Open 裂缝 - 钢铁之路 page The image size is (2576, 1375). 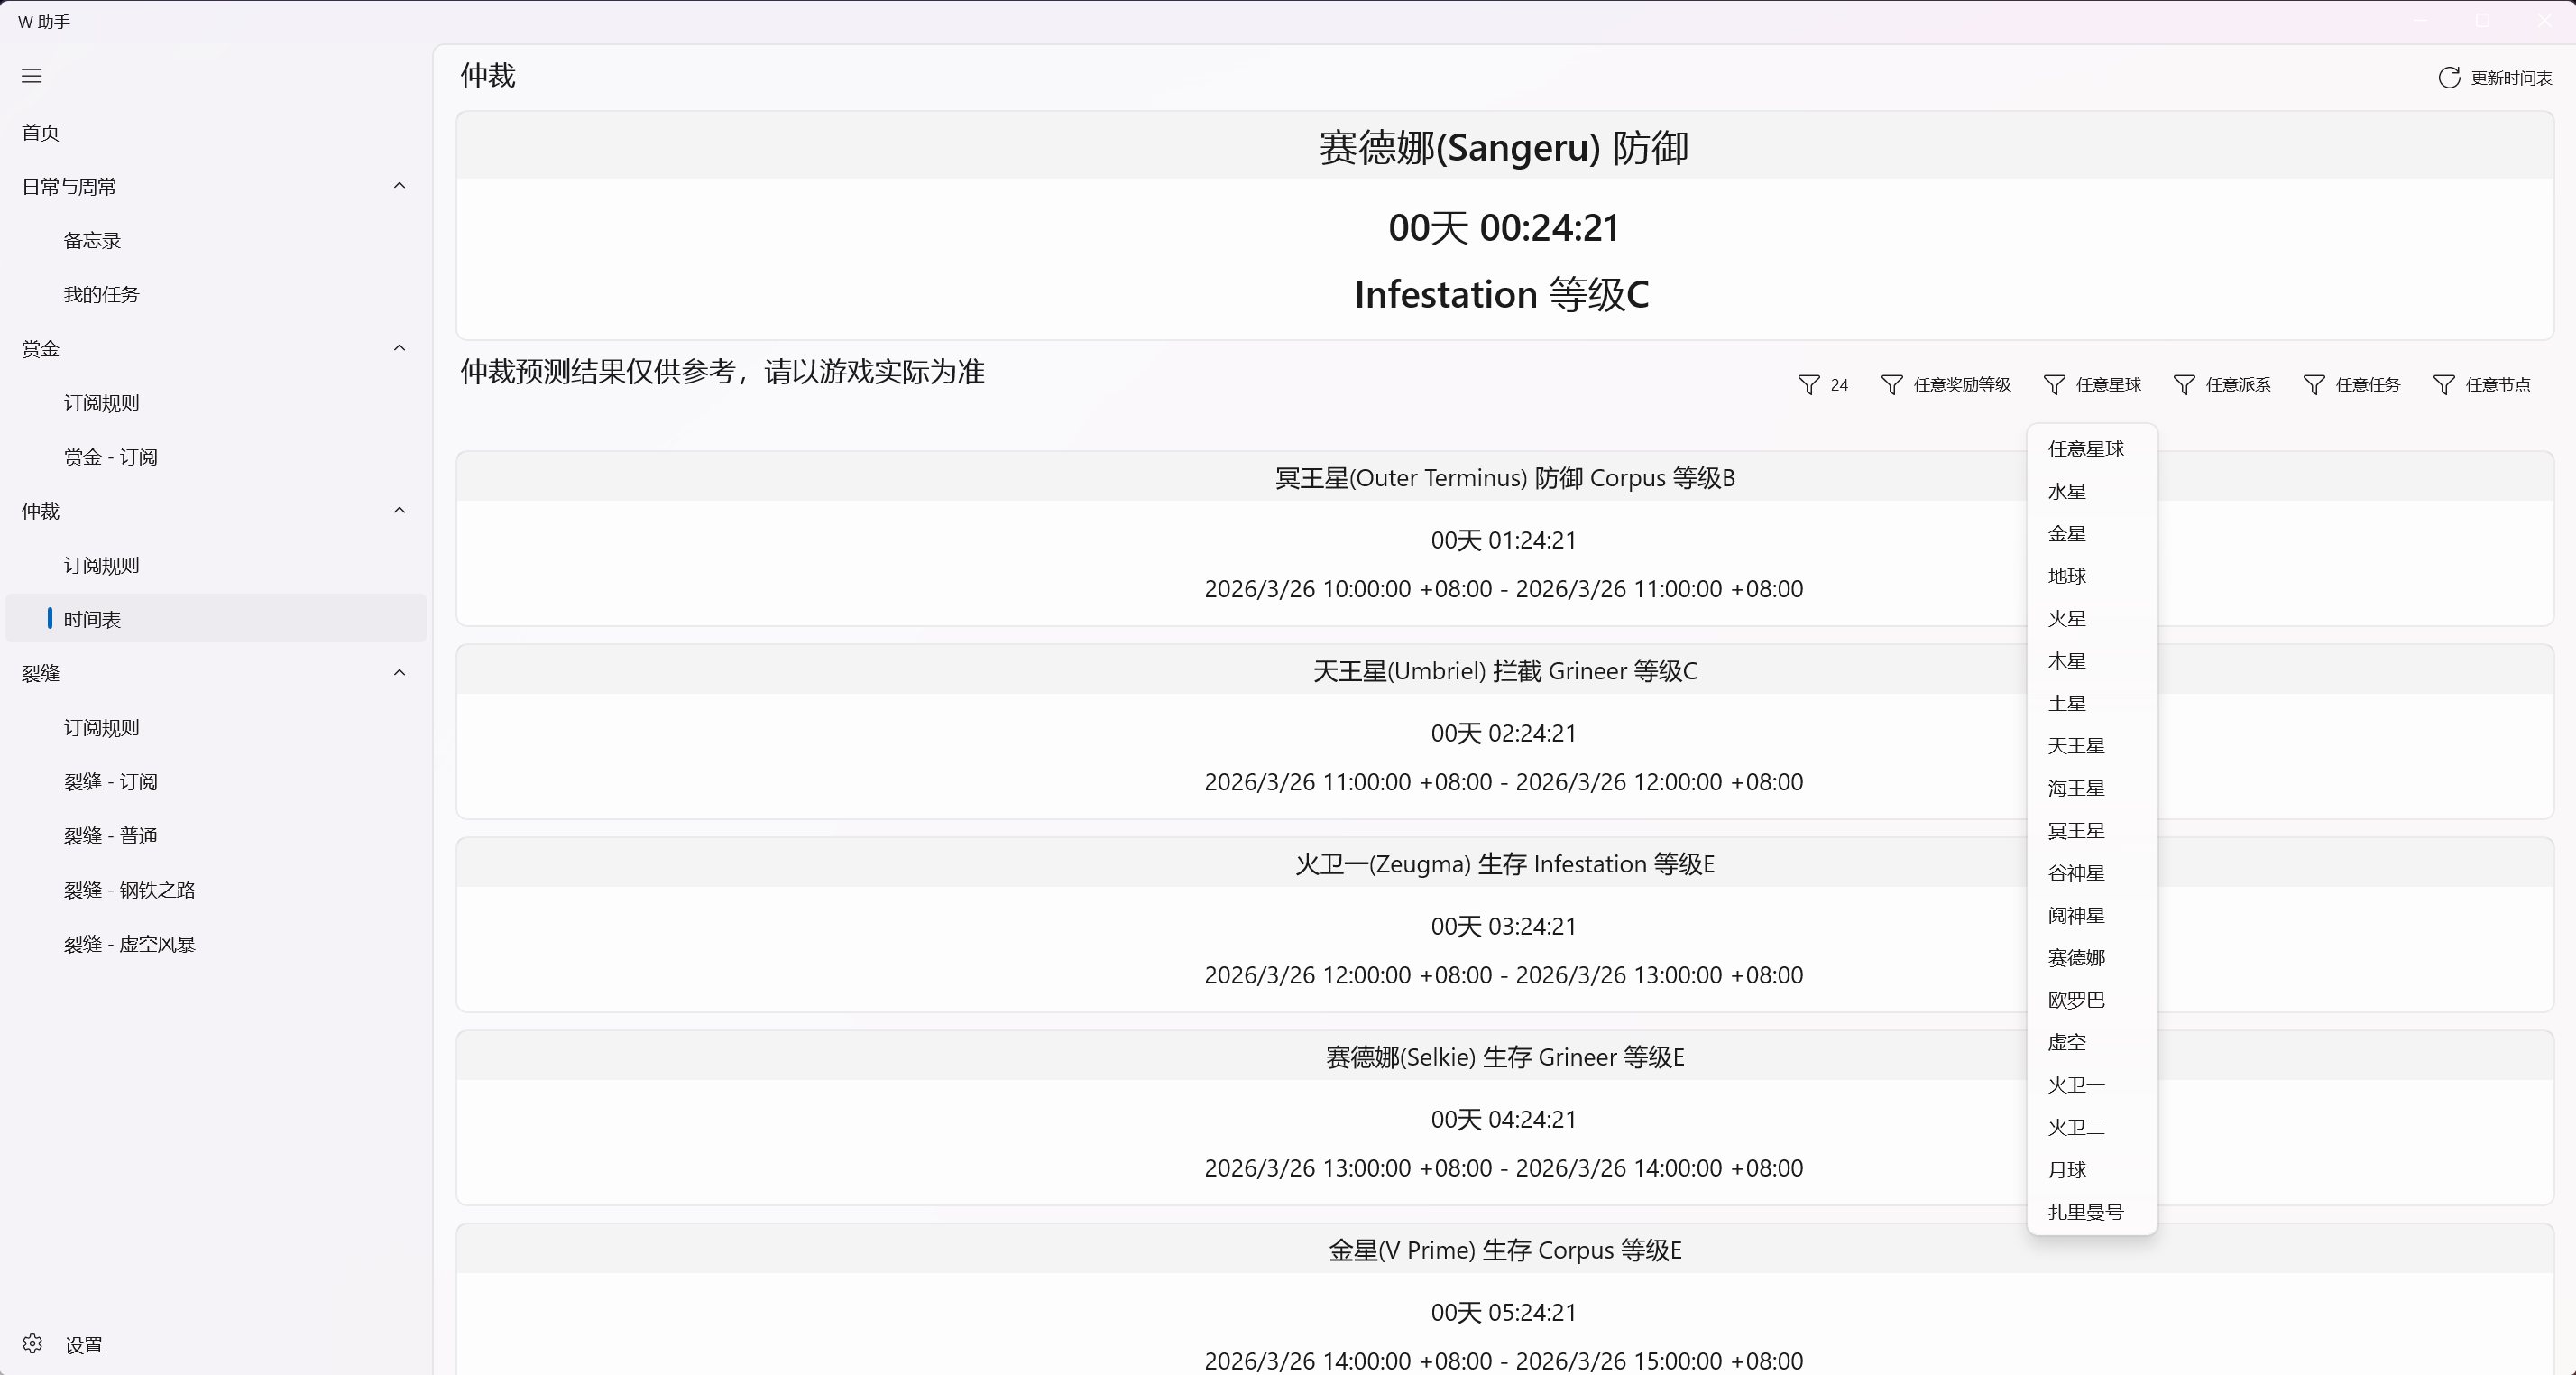(129, 890)
